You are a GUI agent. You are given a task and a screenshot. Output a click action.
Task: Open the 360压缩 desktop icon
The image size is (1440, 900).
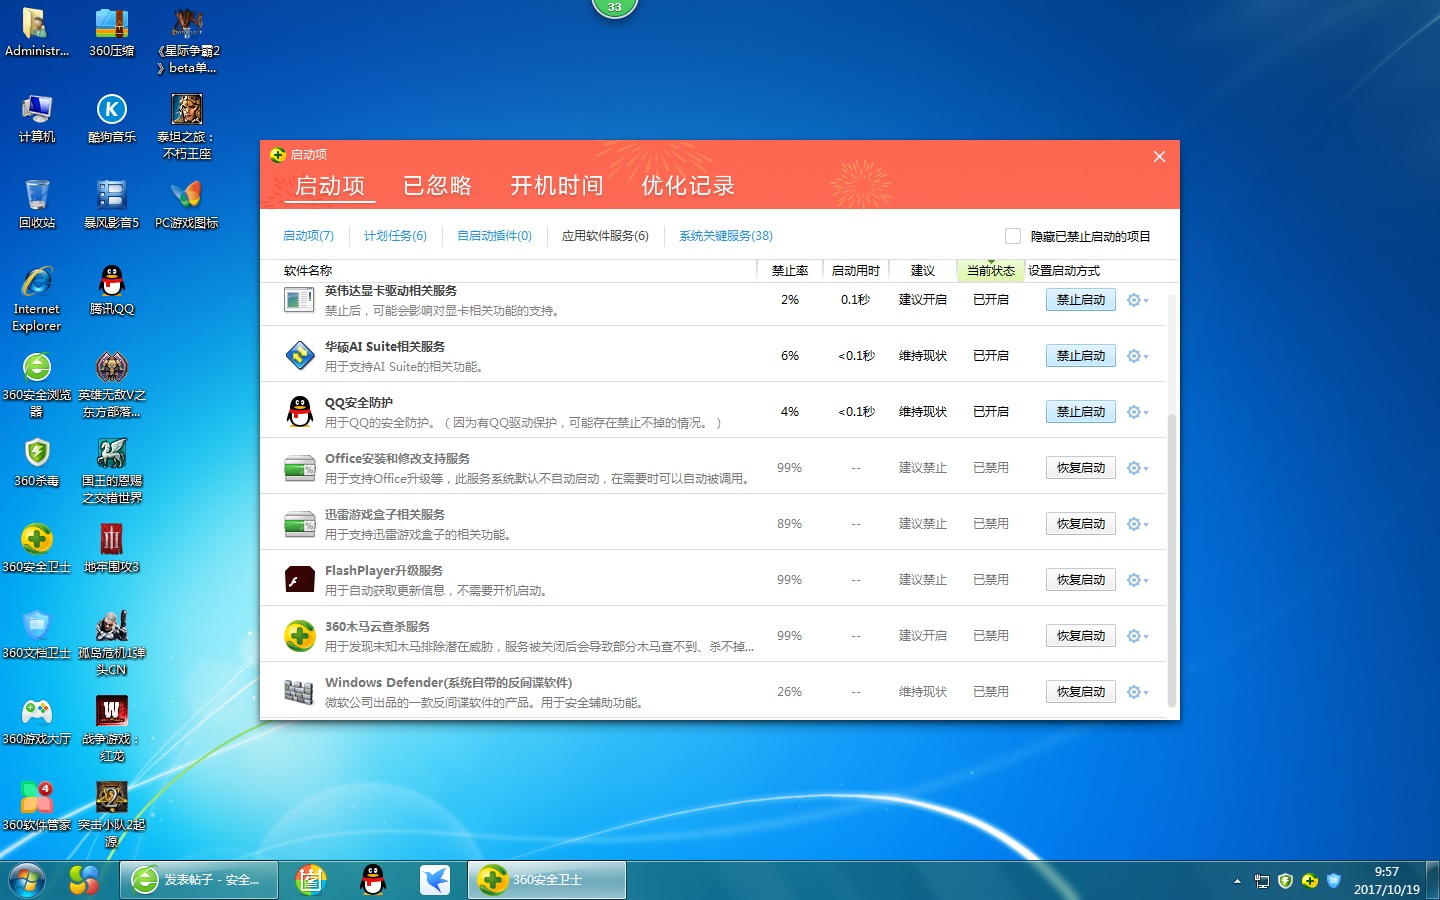point(112,33)
